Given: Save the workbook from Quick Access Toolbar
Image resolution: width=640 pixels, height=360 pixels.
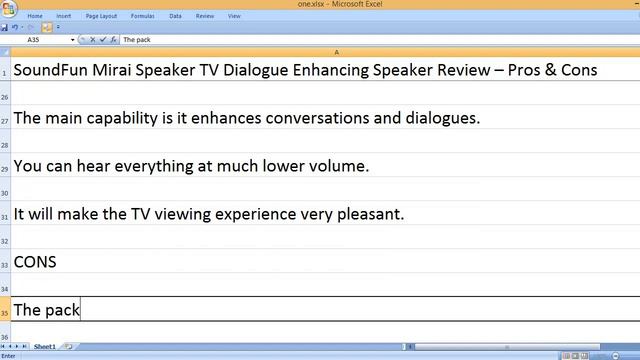Looking at the screenshot, I should point(4,27).
